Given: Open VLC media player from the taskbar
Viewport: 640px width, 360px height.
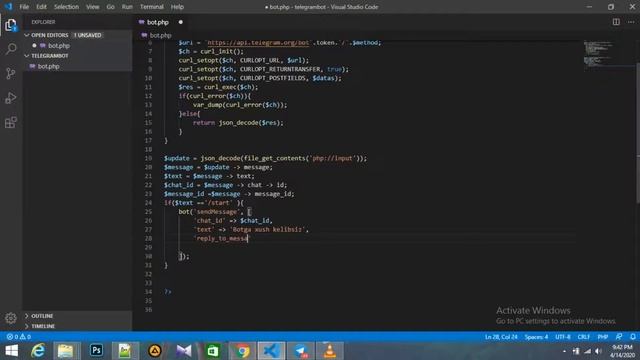Looking at the screenshot, I should [x=329, y=351].
